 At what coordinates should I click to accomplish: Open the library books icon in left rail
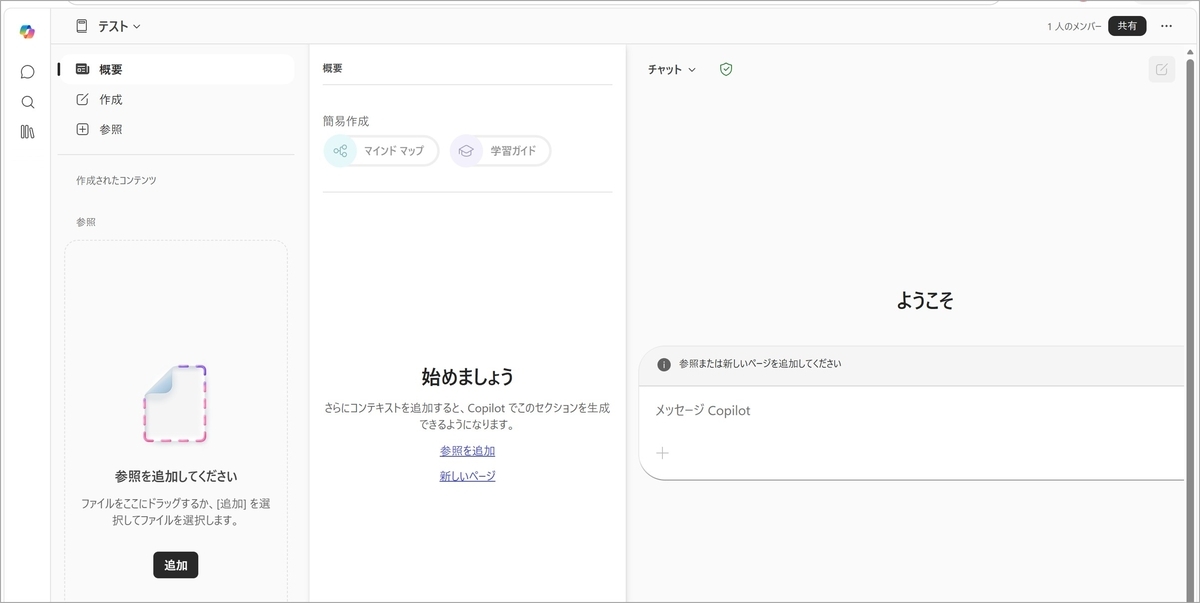coord(27,132)
